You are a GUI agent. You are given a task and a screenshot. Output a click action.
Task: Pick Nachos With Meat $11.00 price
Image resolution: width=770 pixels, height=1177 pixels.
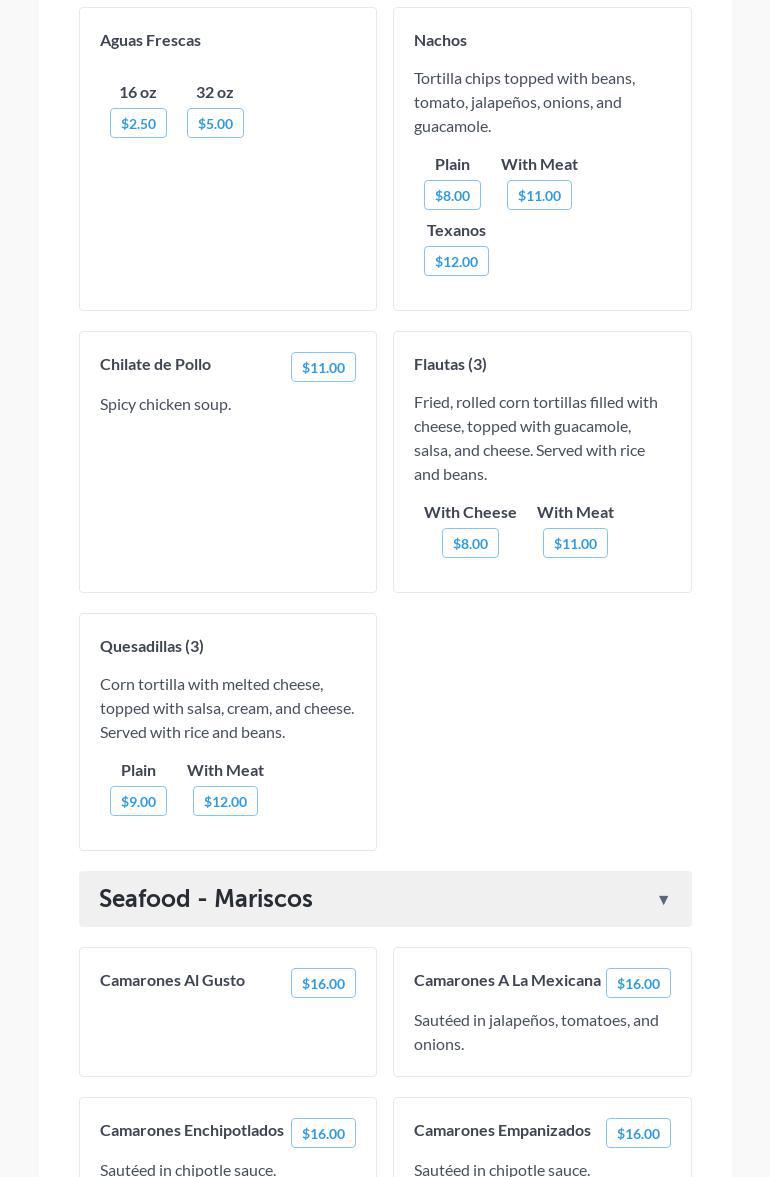539,196
